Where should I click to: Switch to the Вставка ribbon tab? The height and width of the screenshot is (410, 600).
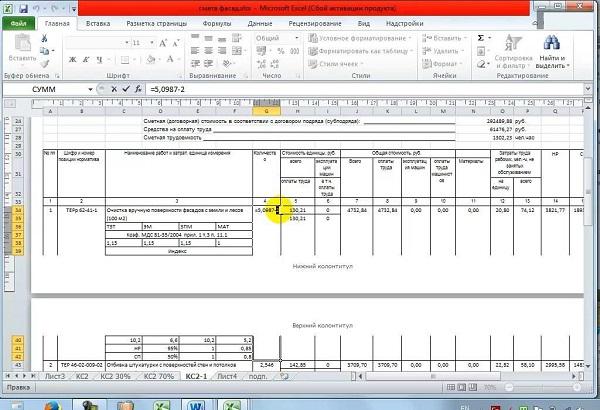(98, 23)
